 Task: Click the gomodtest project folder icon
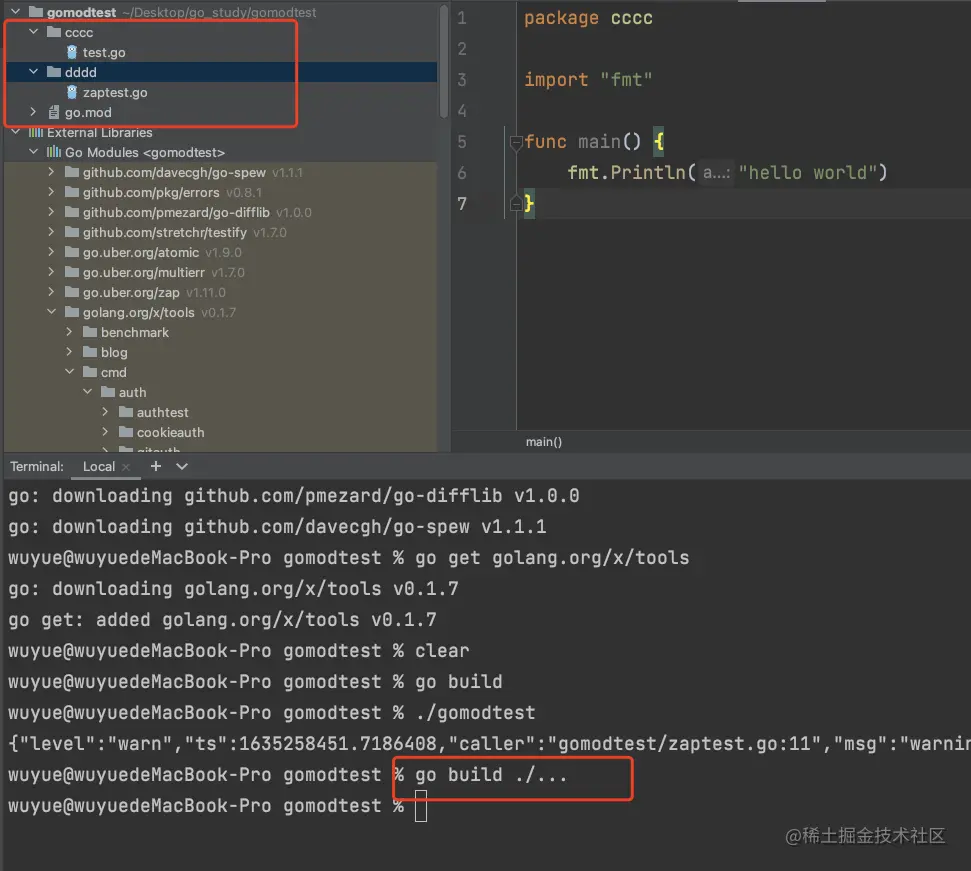(36, 12)
